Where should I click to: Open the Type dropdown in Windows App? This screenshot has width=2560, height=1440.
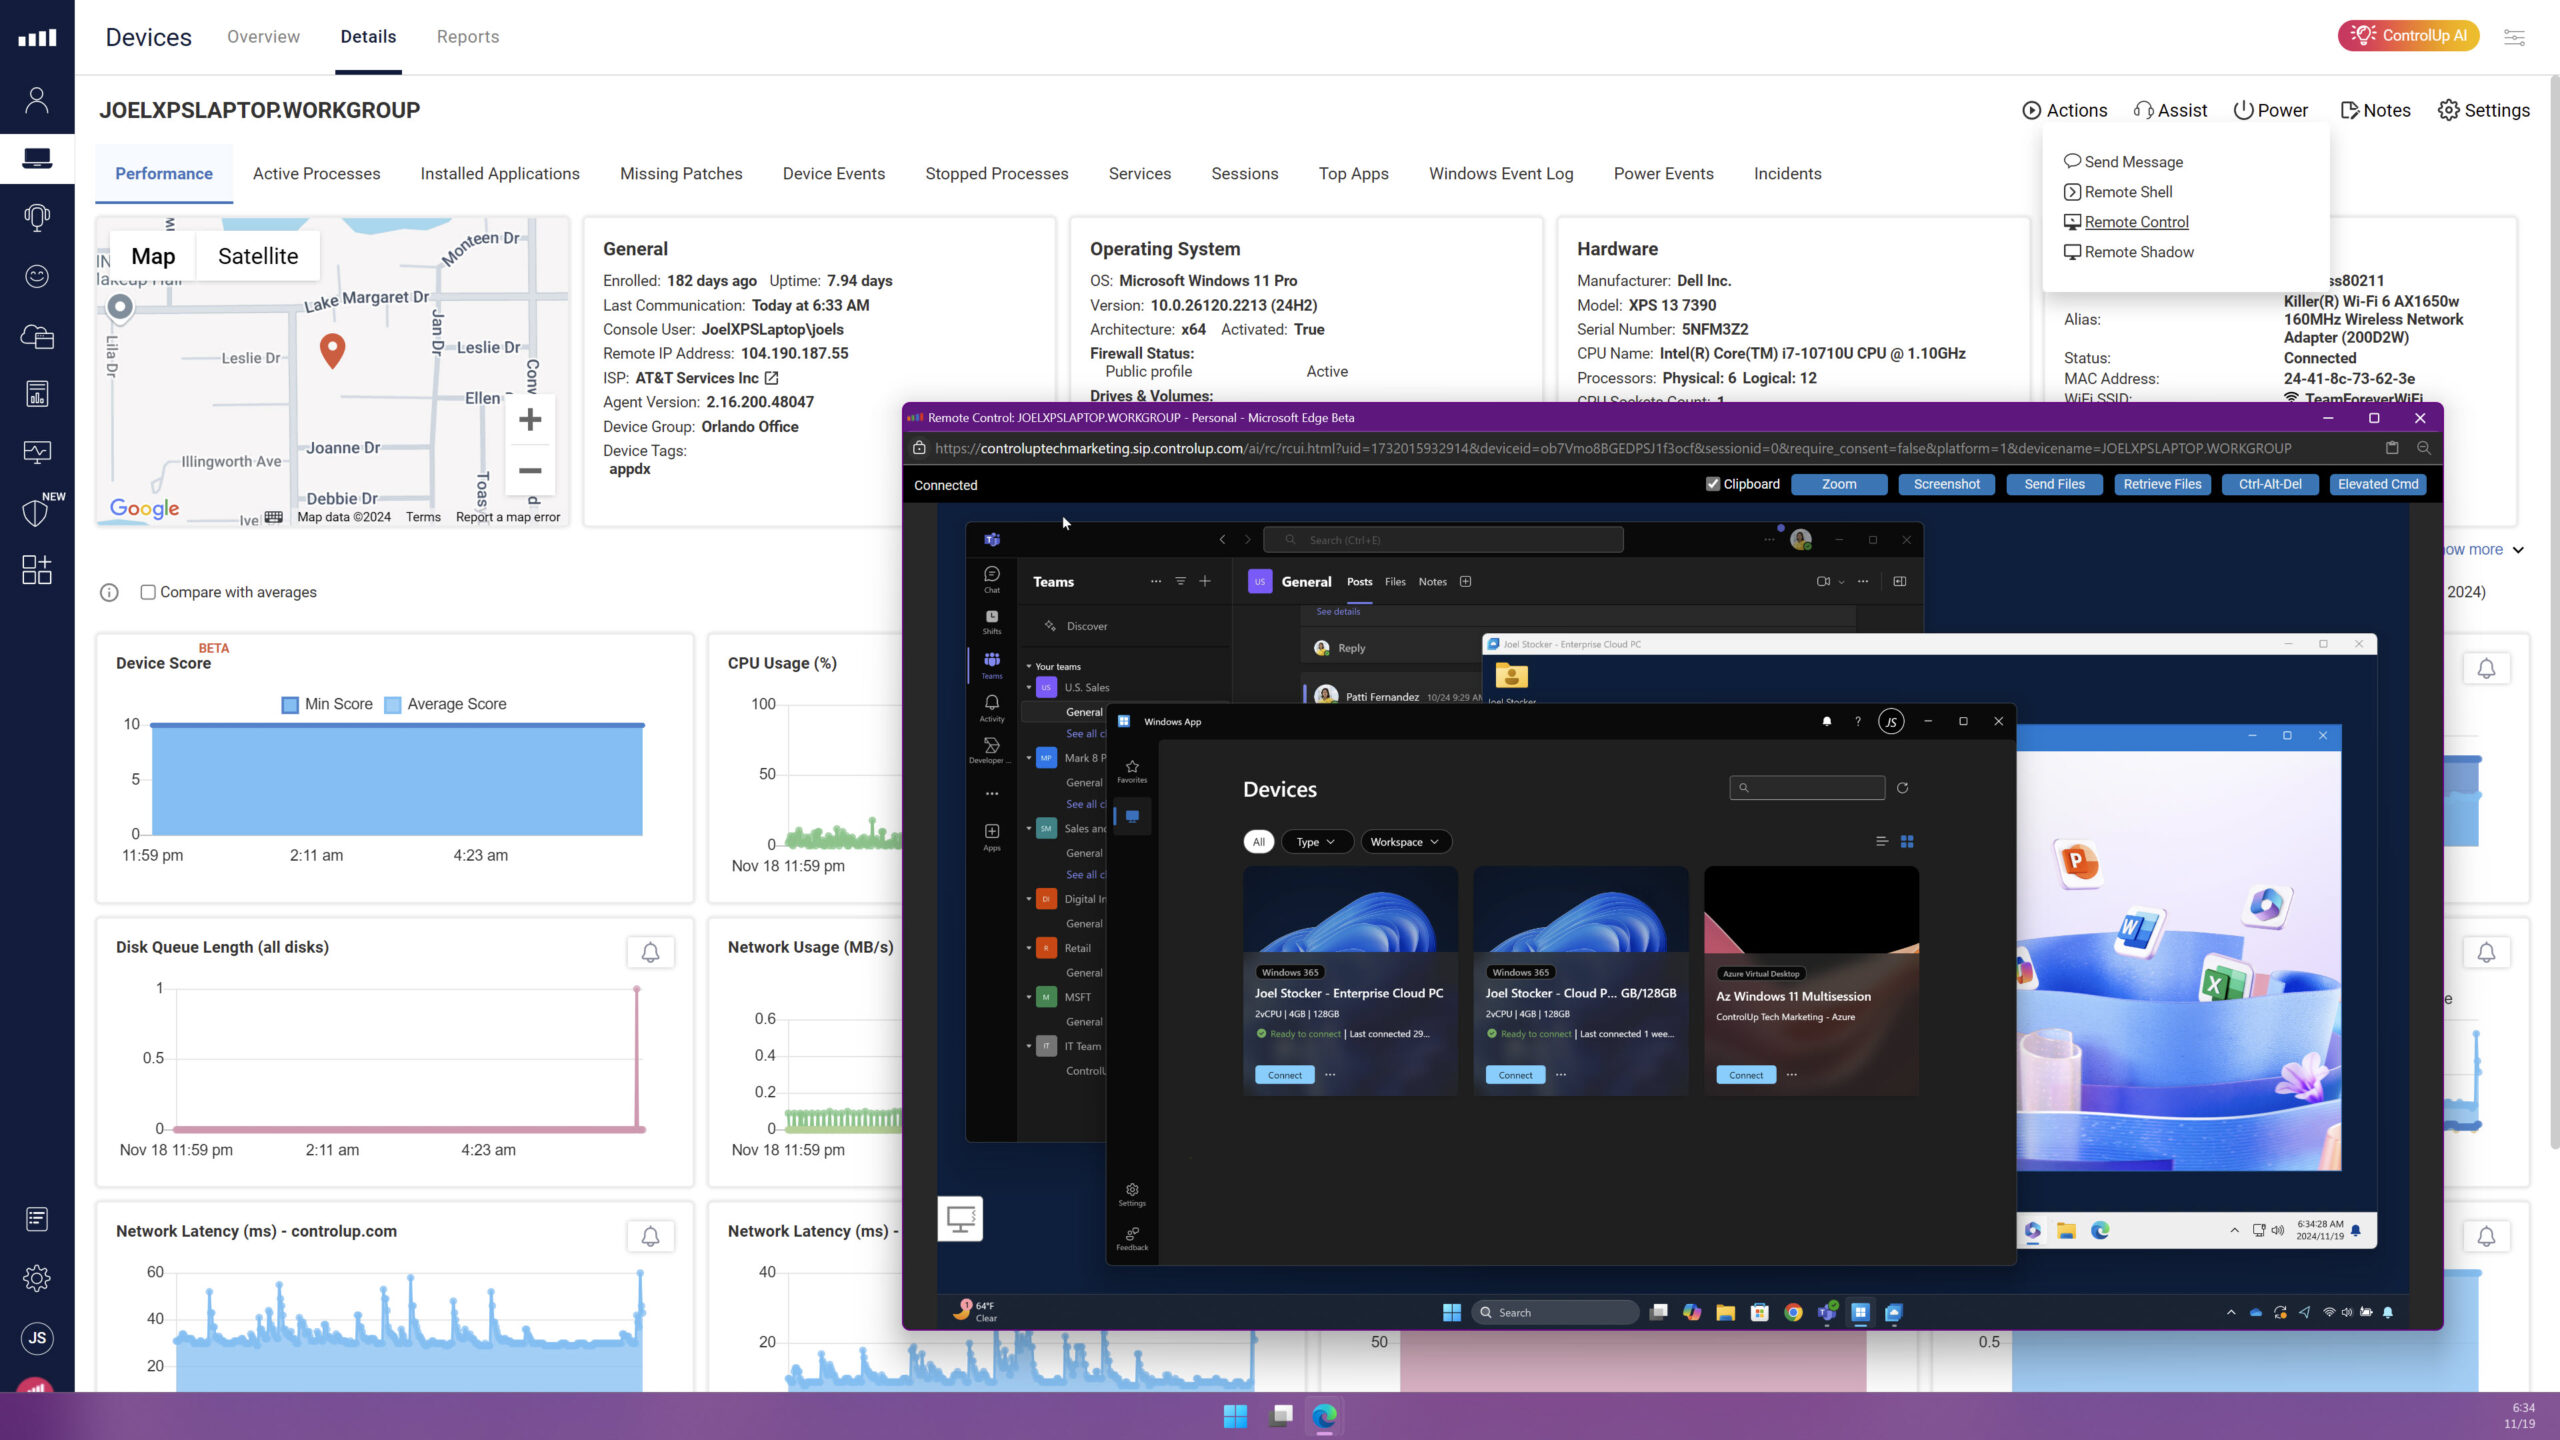(x=1316, y=842)
